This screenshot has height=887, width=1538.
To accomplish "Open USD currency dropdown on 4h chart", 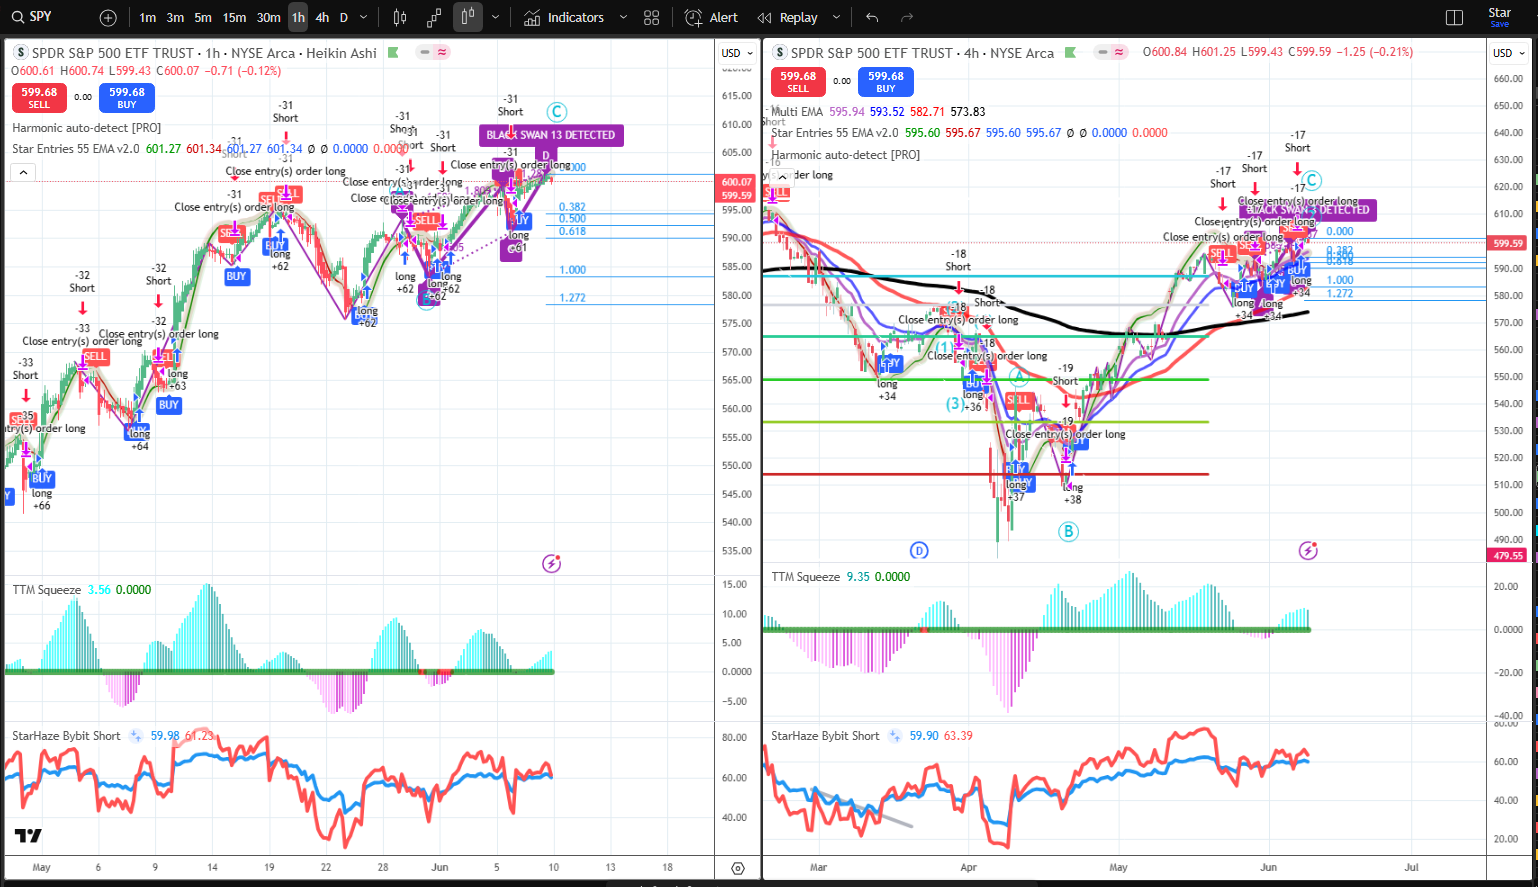I will point(1510,53).
